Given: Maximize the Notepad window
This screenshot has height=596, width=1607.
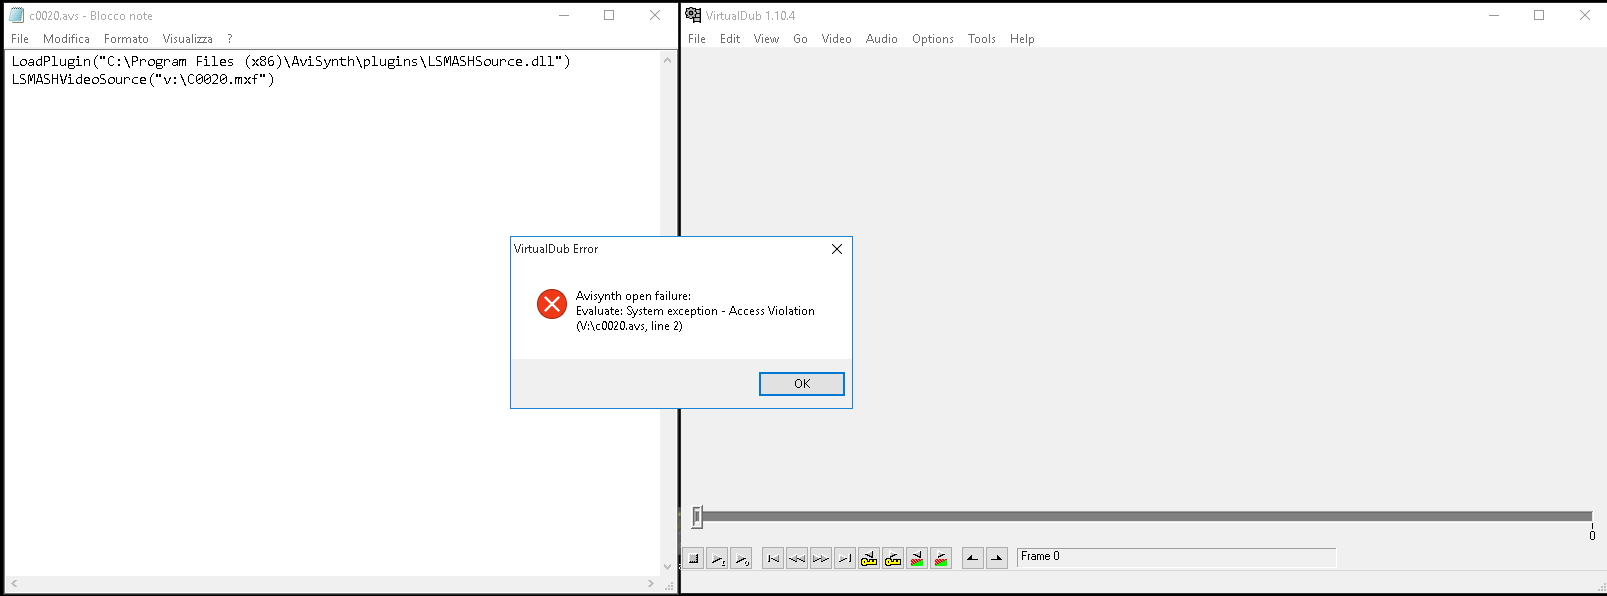Looking at the screenshot, I should pyautogui.click(x=609, y=15).
